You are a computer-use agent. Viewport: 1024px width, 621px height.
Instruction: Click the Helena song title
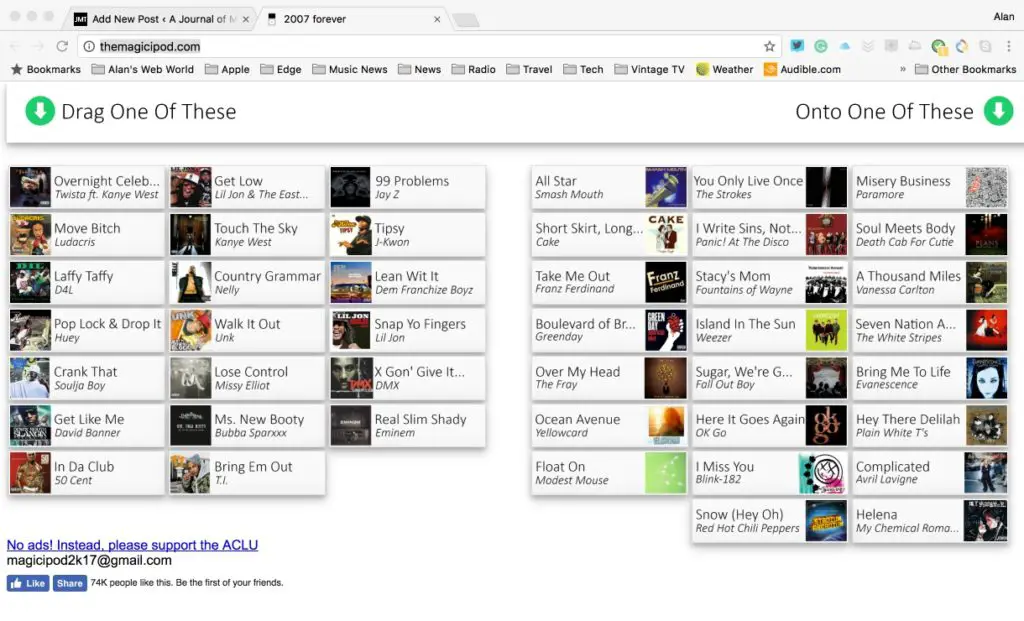(x=876, y=514)
